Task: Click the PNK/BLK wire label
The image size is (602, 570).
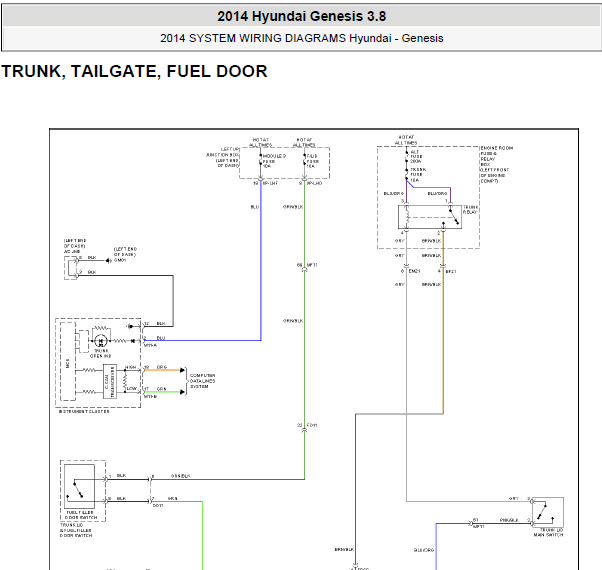Action: (509, 520)
